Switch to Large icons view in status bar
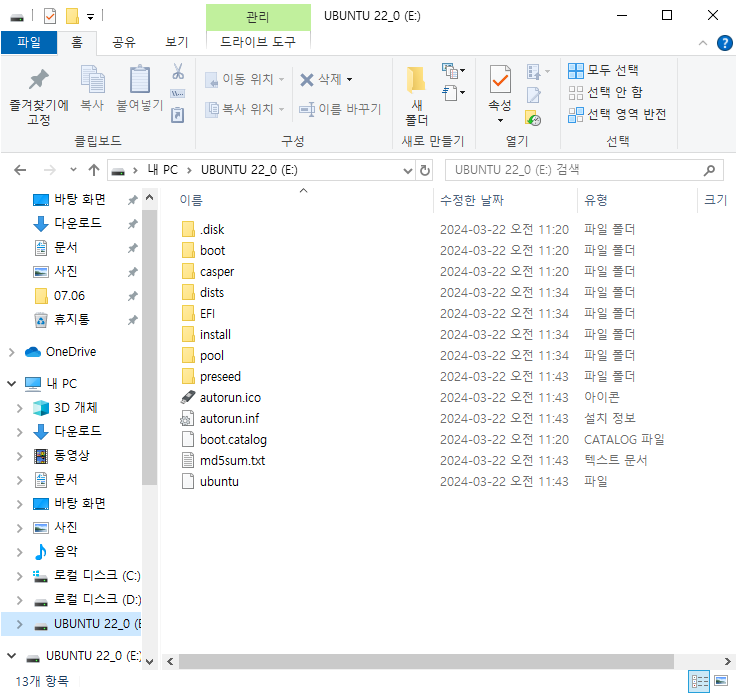 (721, 681)
